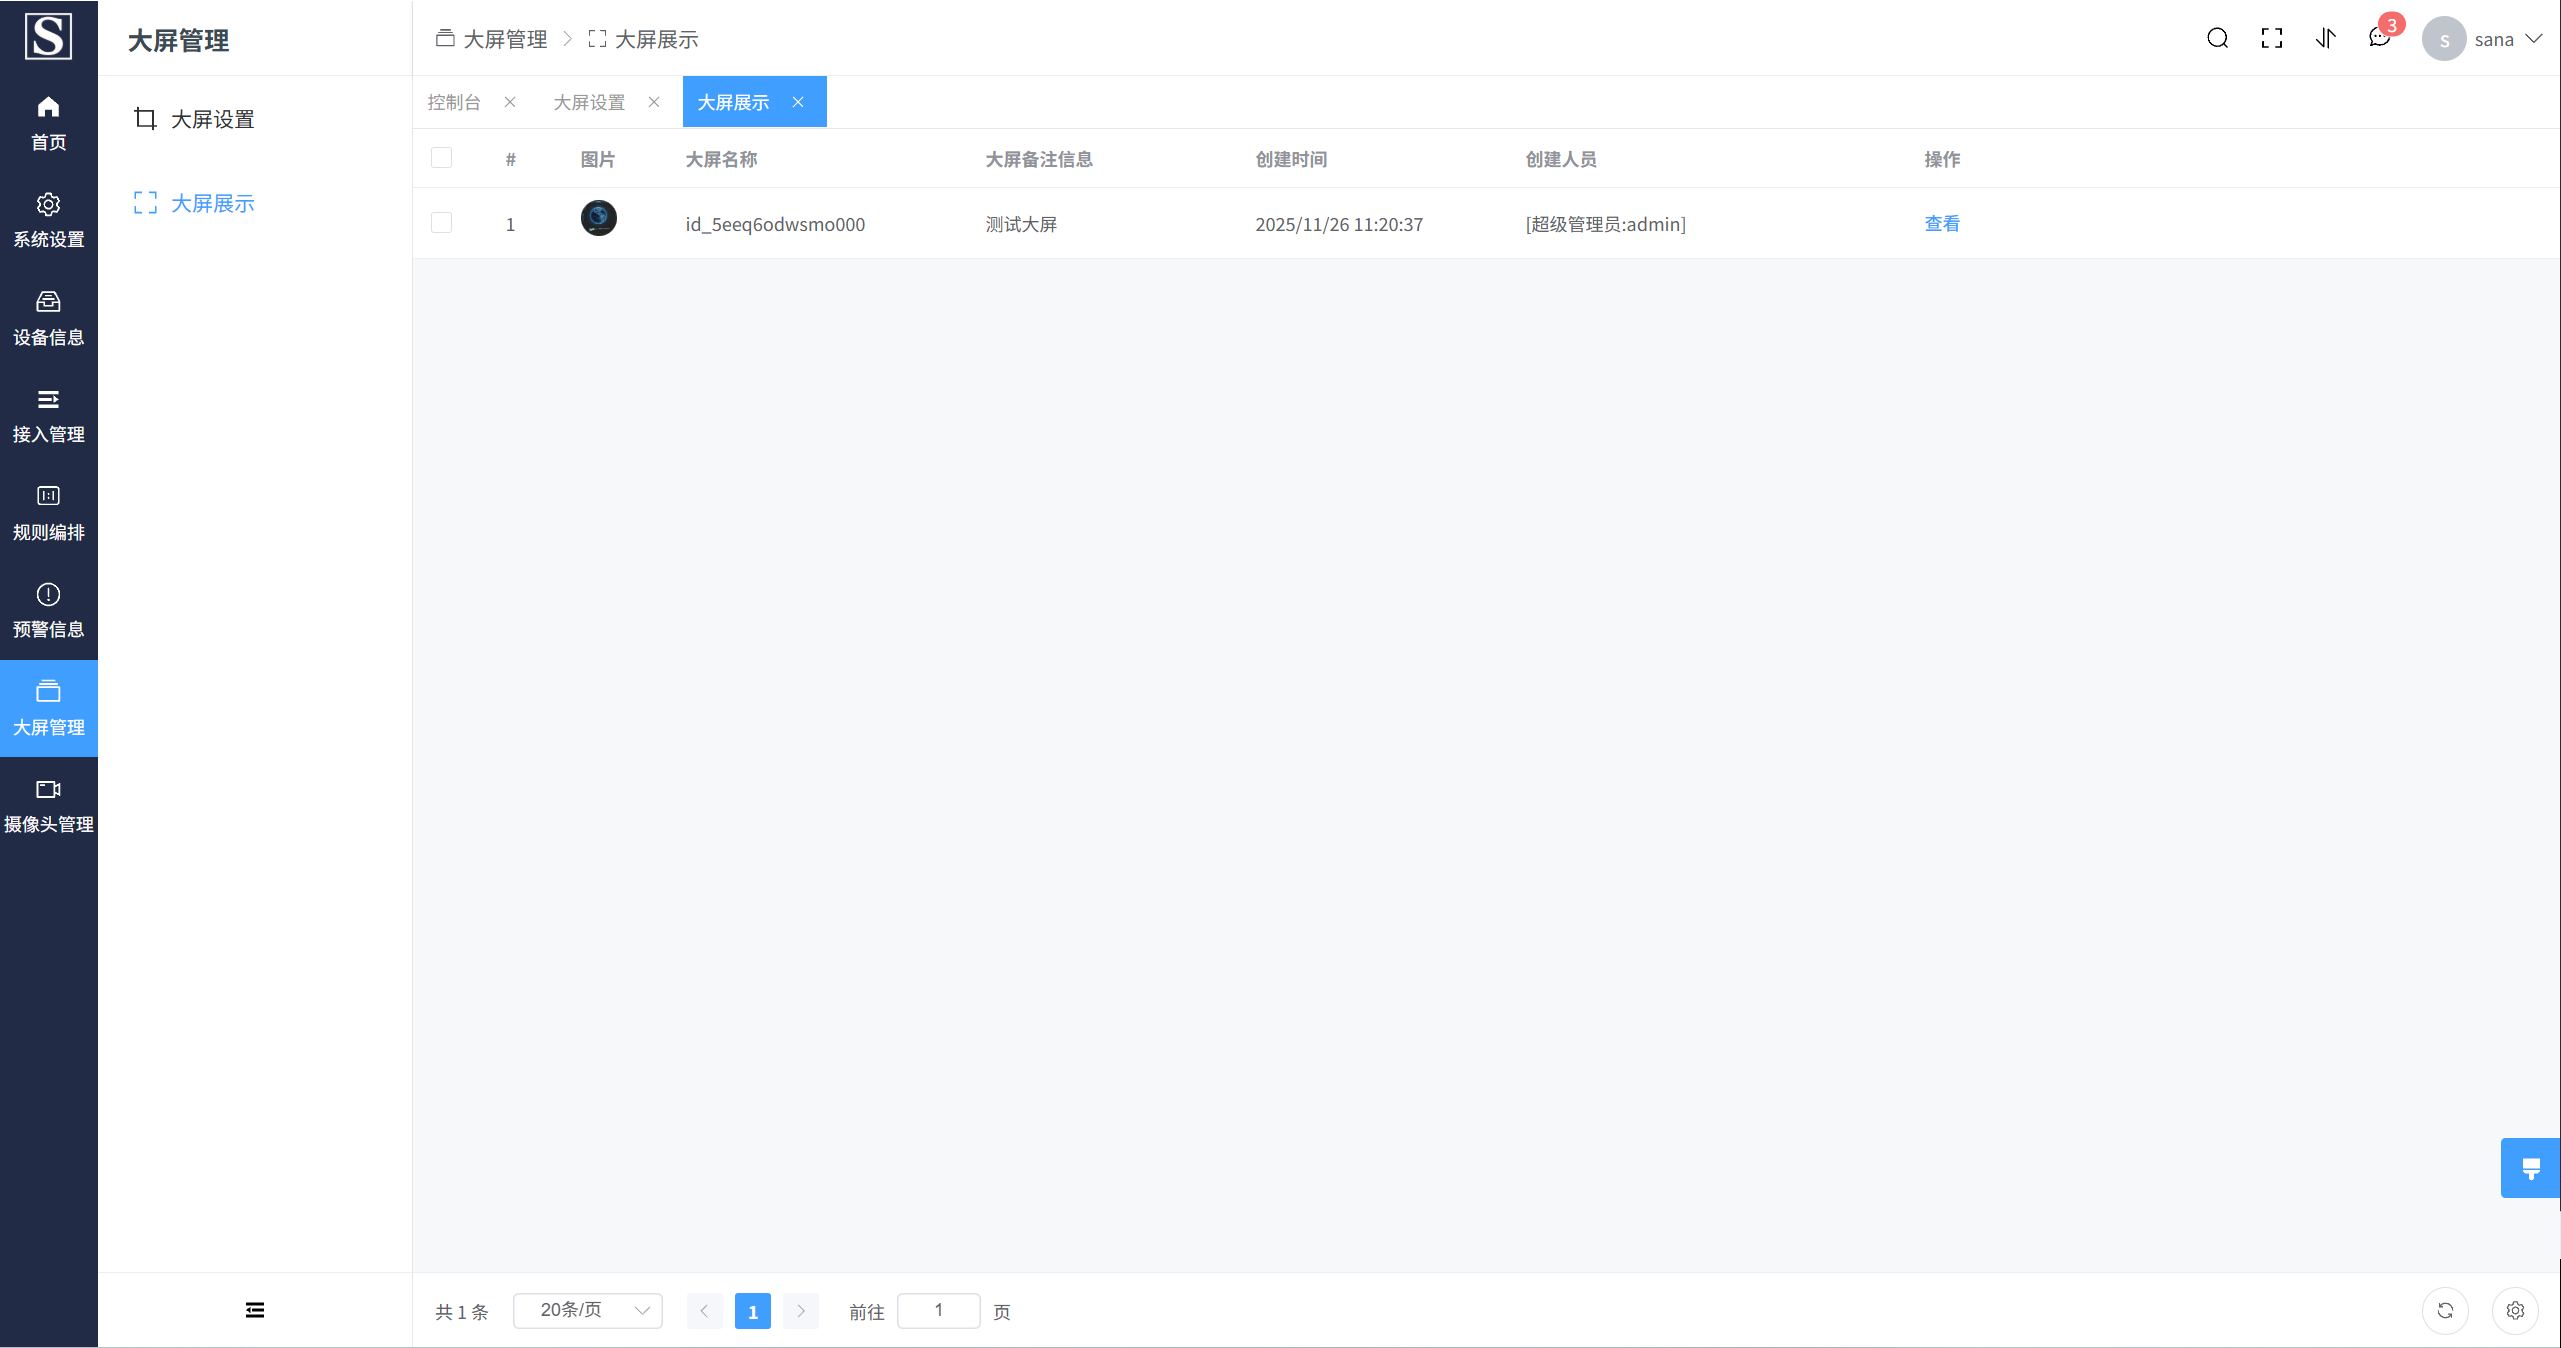Switch to the 大屏设置 tab
Image resolution: width=2561 pixels, height=1348 pixels.
(589, 102)
